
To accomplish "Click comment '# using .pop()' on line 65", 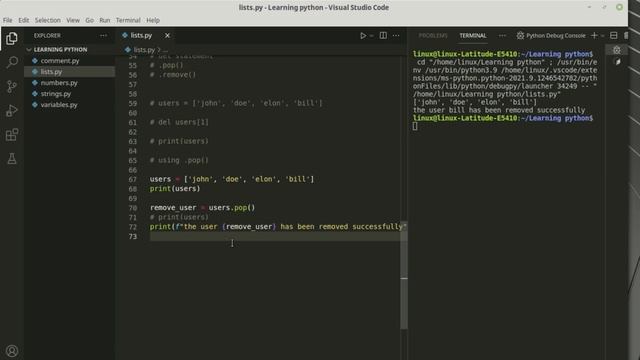I will point(179,160).
